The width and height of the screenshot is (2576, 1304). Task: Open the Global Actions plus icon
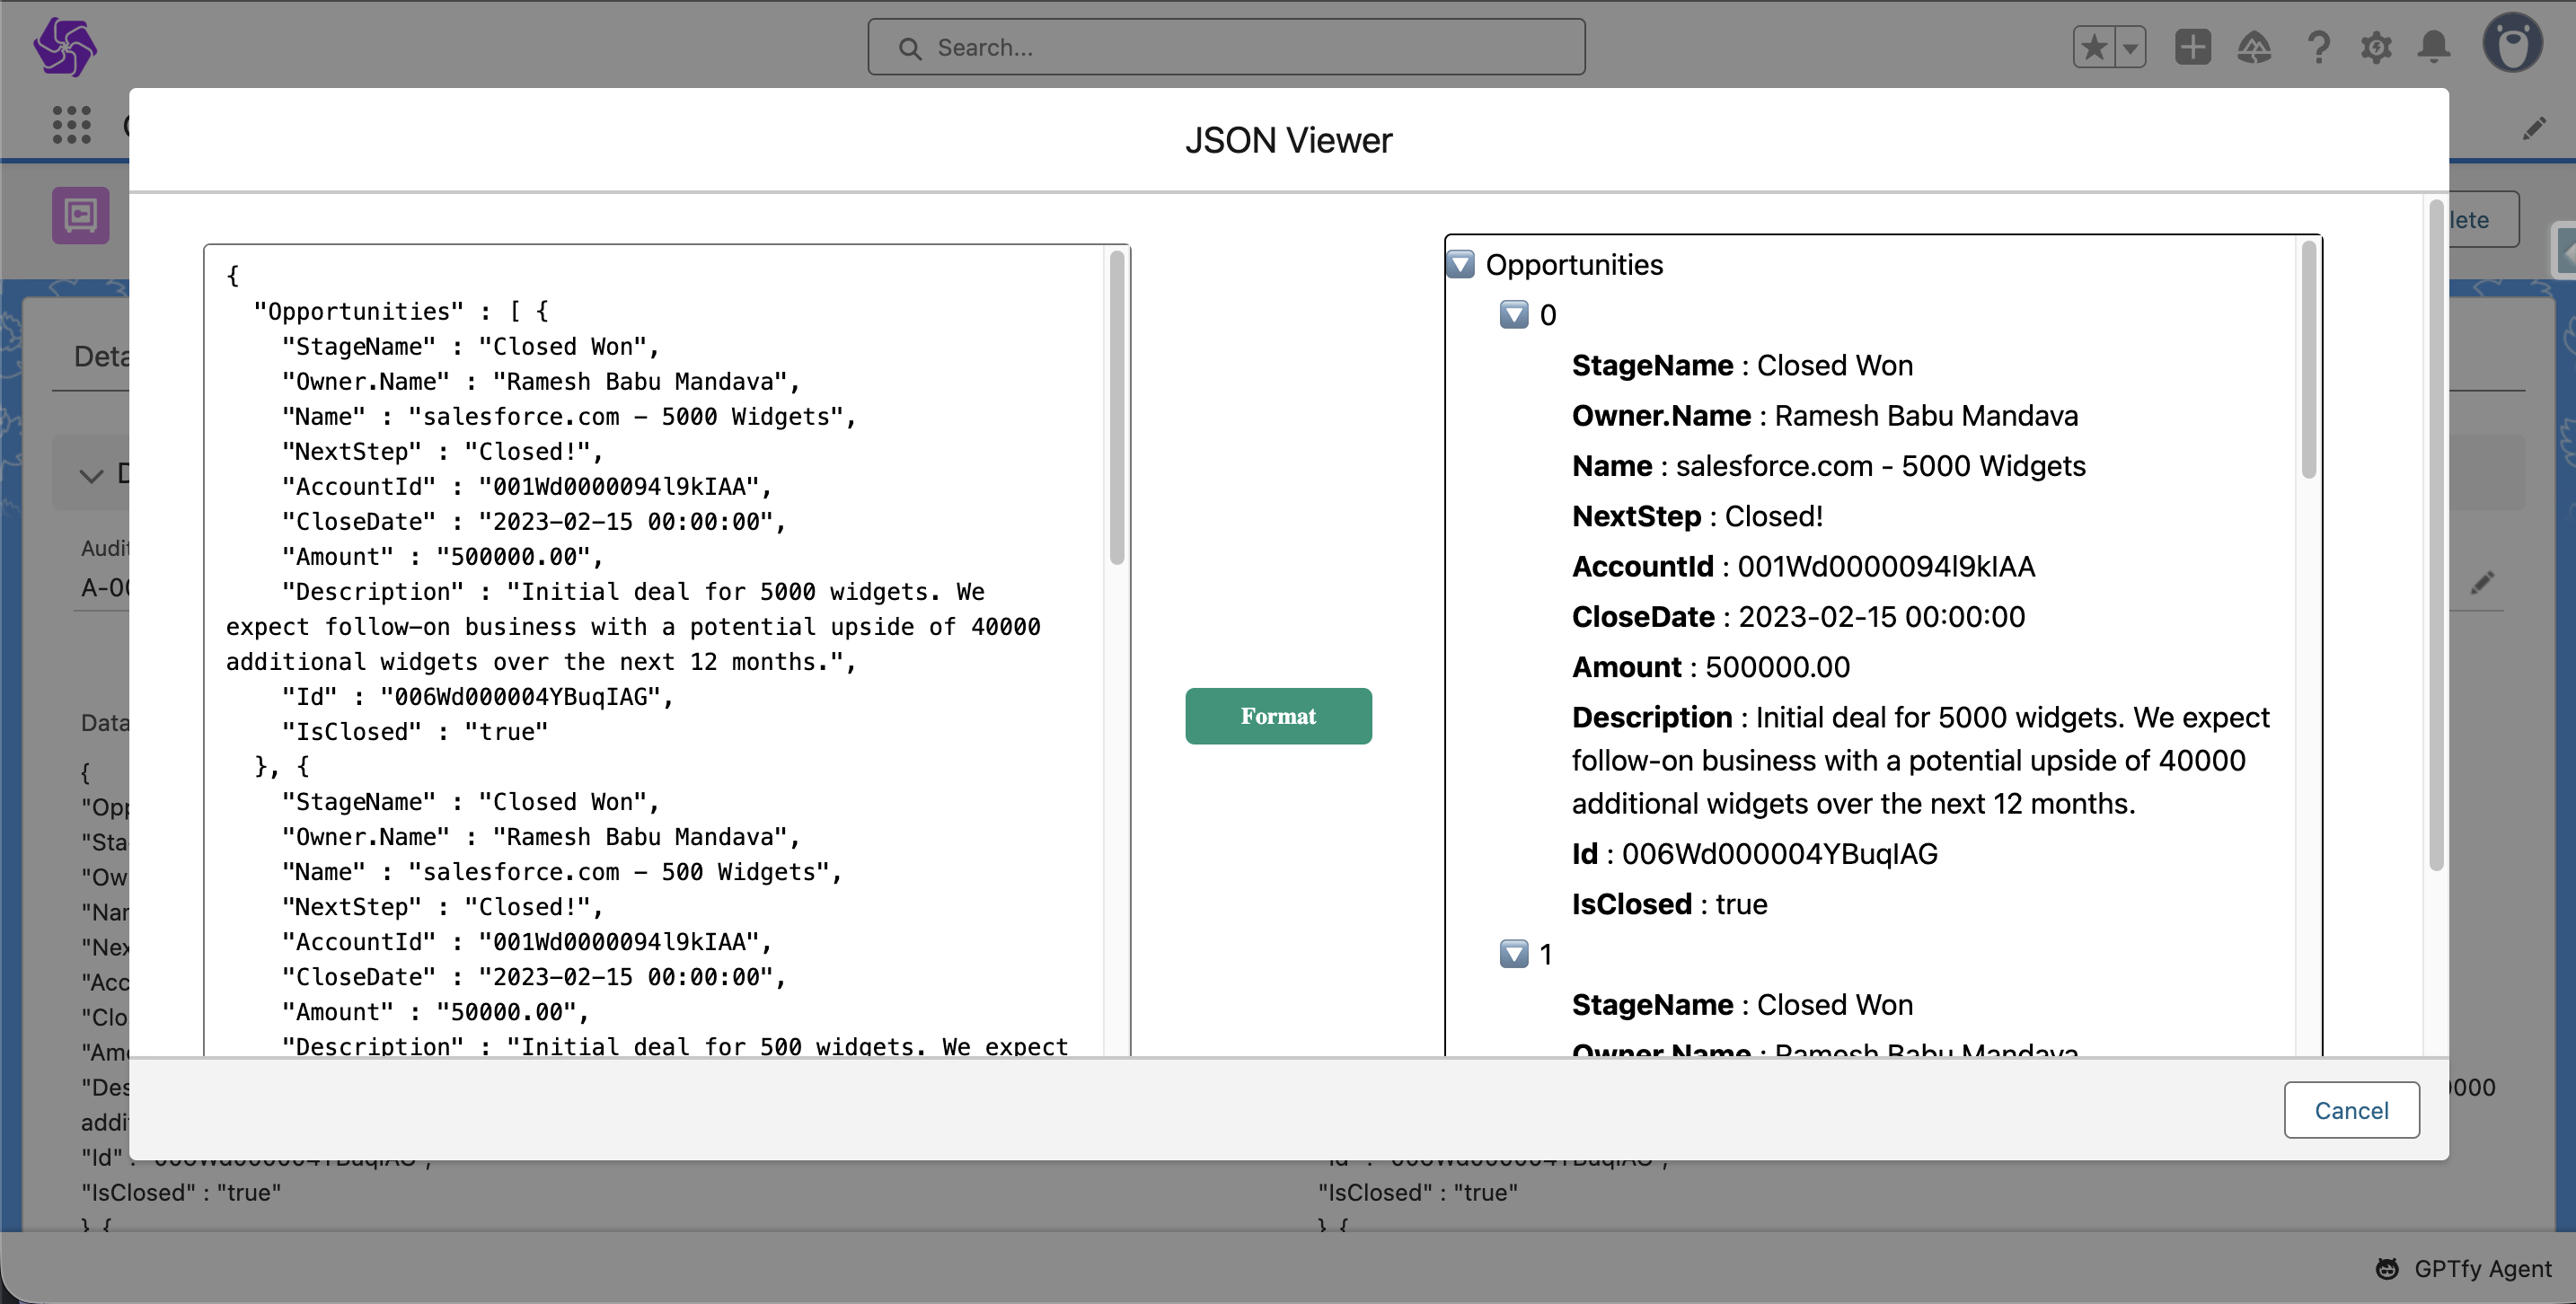pos(2192,47)
